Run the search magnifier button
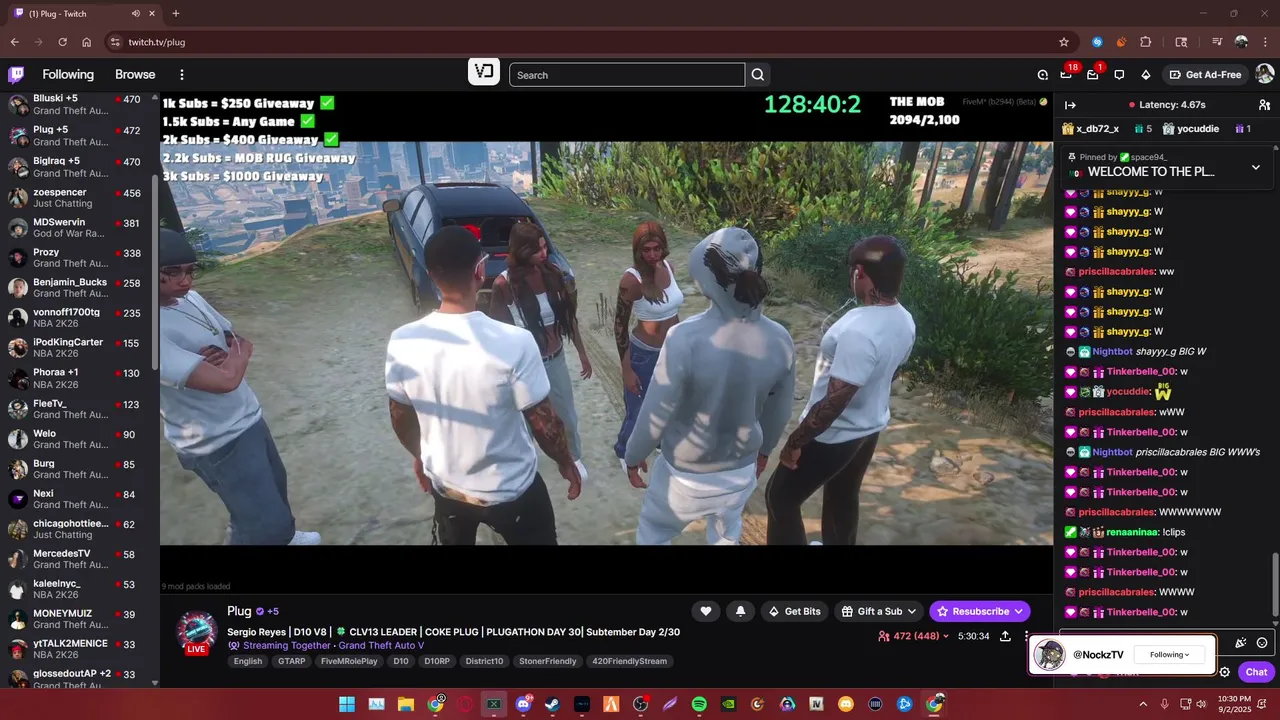Image resolution: width=1280 pixels, height=720 pixels. [758, 75]
